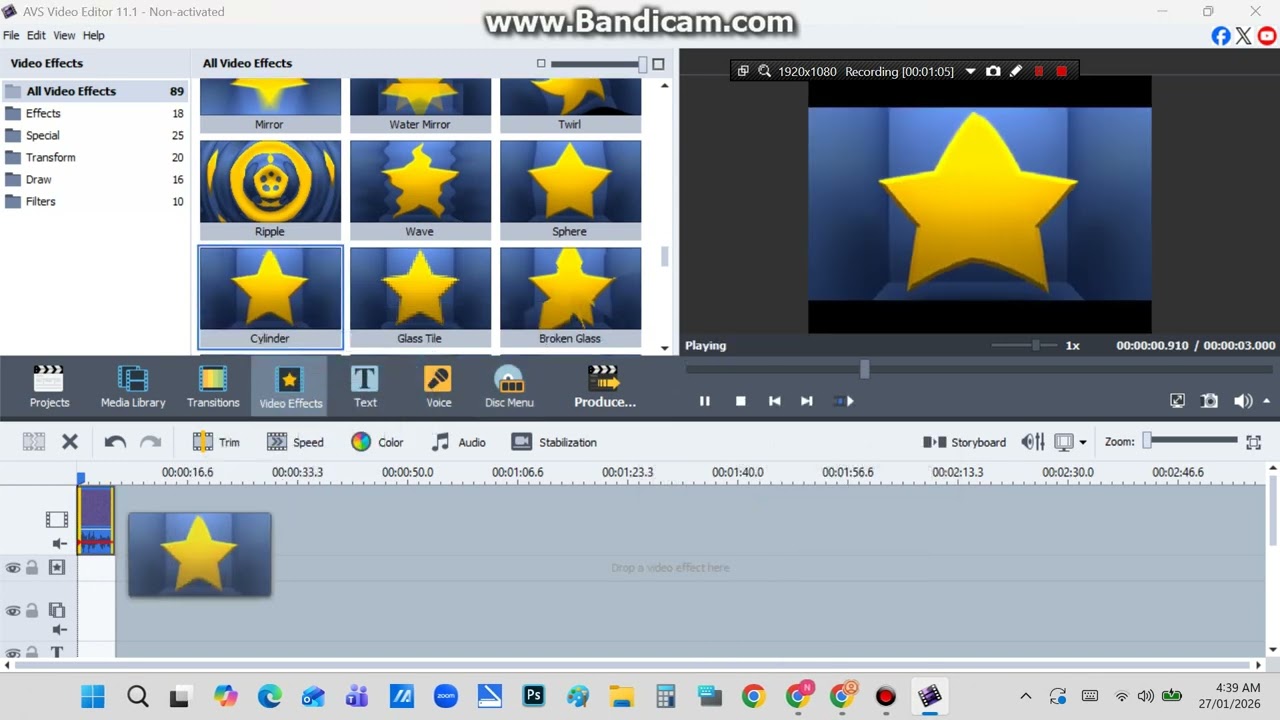Open the Projects section
This screenshot has height=720, width=1280.
point(49,387)
